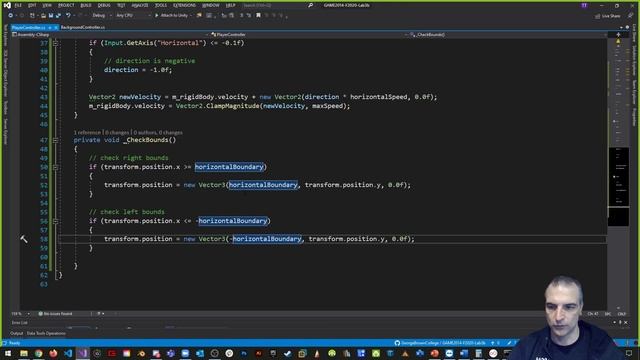Screen dimensions: 640x360
Task: Open the Debug configuration dropdown
Action: 102,16
